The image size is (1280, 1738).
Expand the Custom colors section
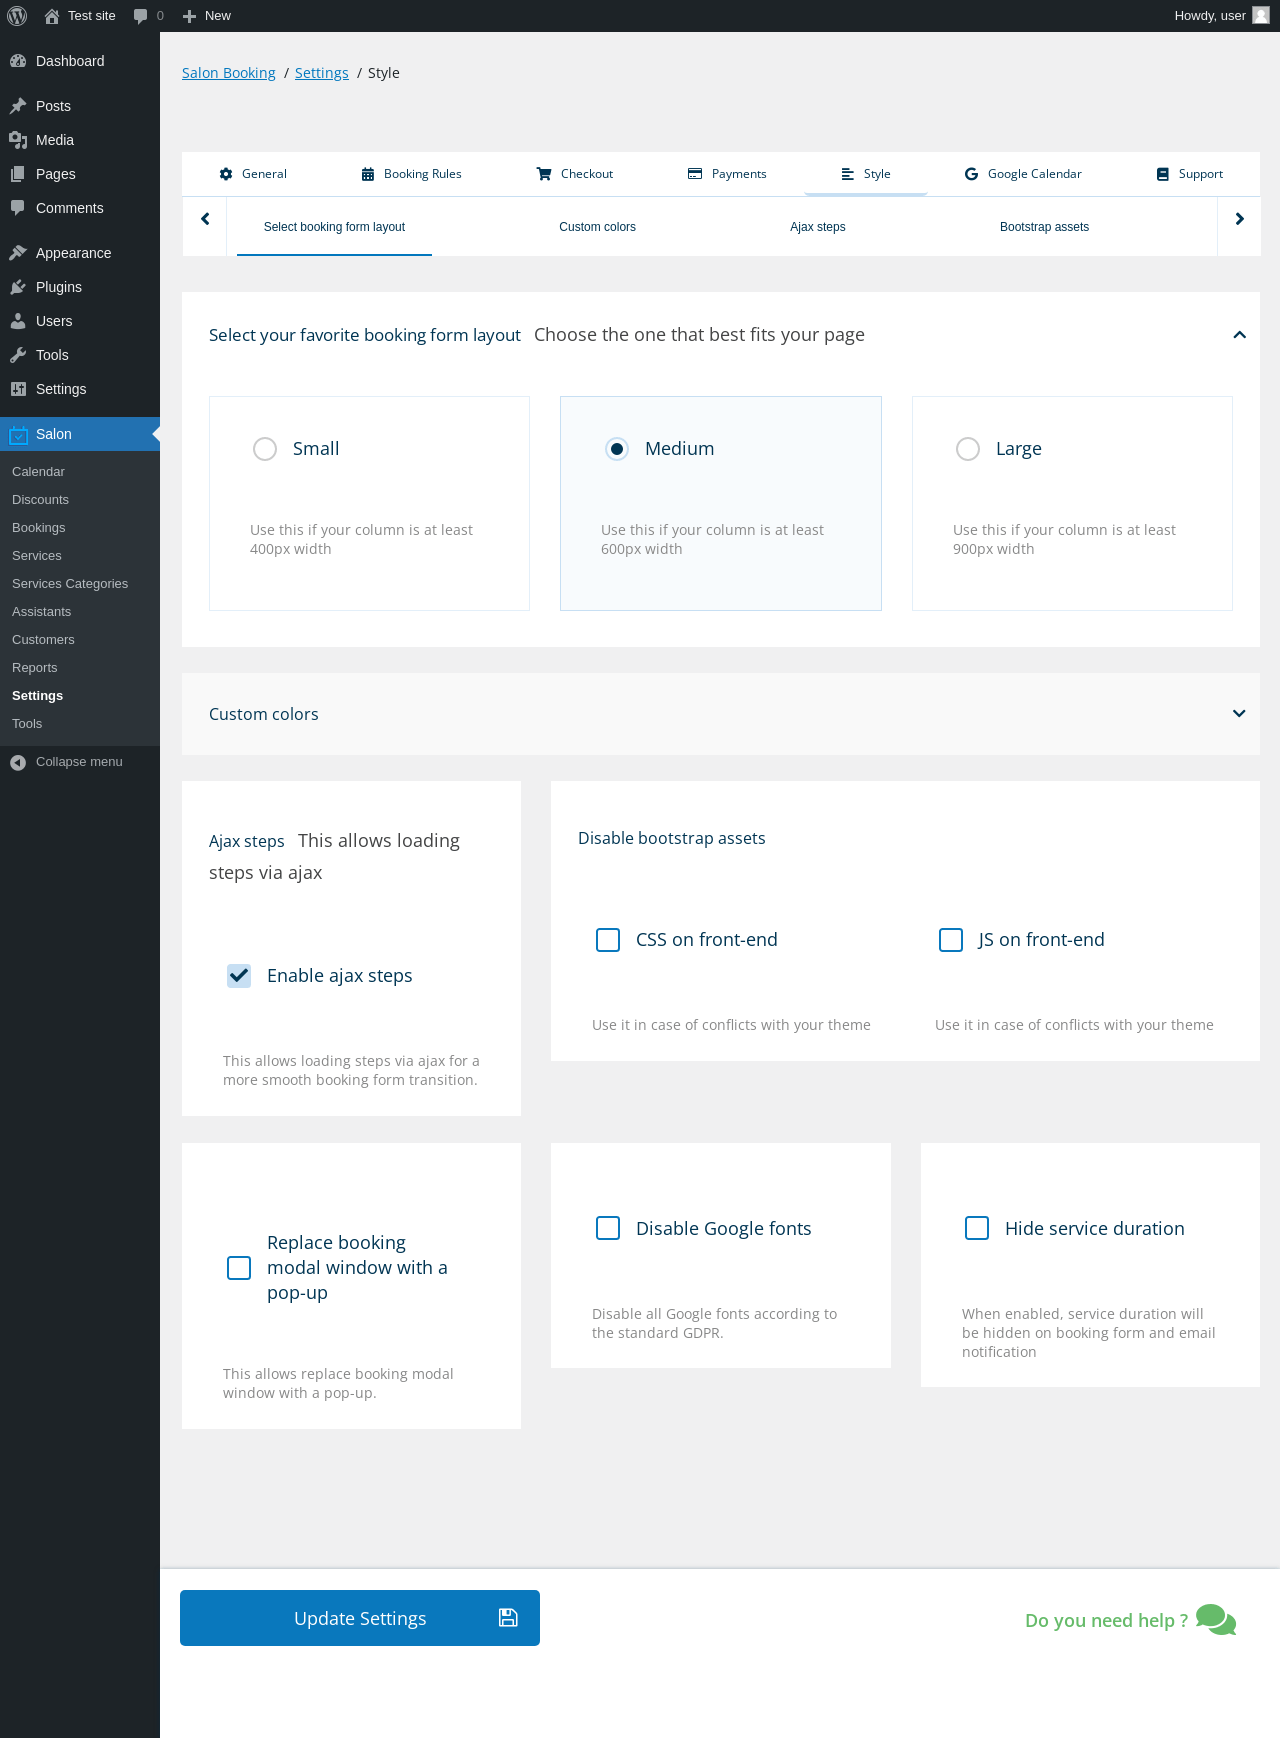1239,714
